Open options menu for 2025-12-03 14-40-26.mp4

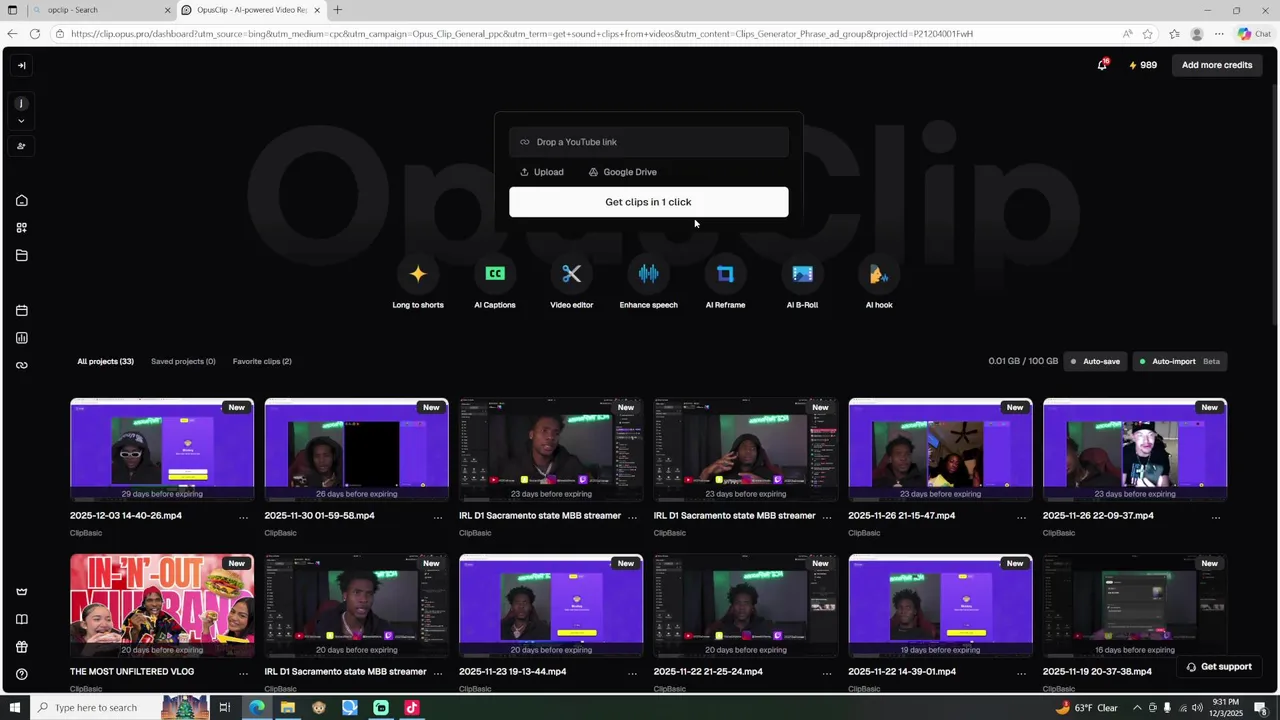(x=243, y=517)
